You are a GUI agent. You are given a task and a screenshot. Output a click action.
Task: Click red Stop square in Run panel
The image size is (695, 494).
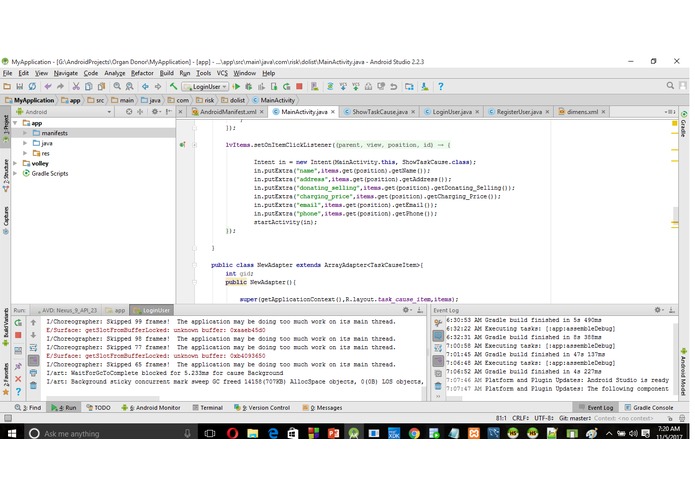pyautogui.click(x=18, y=335)
